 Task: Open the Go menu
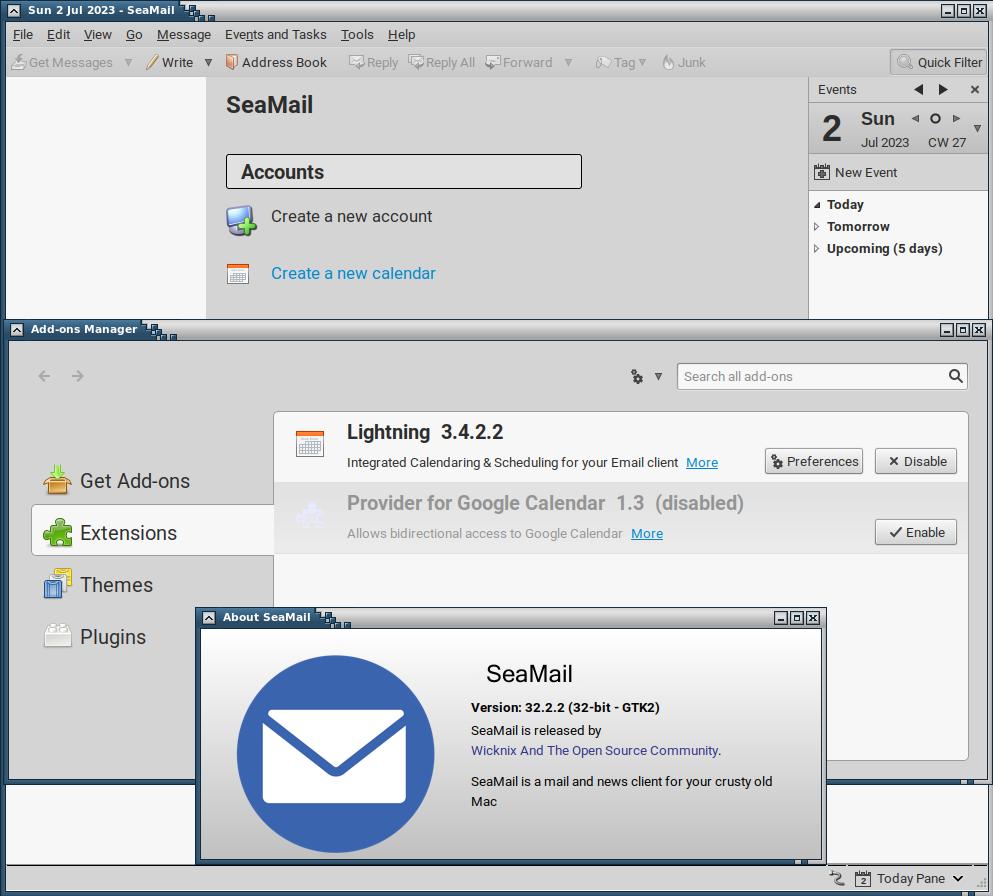coord(134,35)
